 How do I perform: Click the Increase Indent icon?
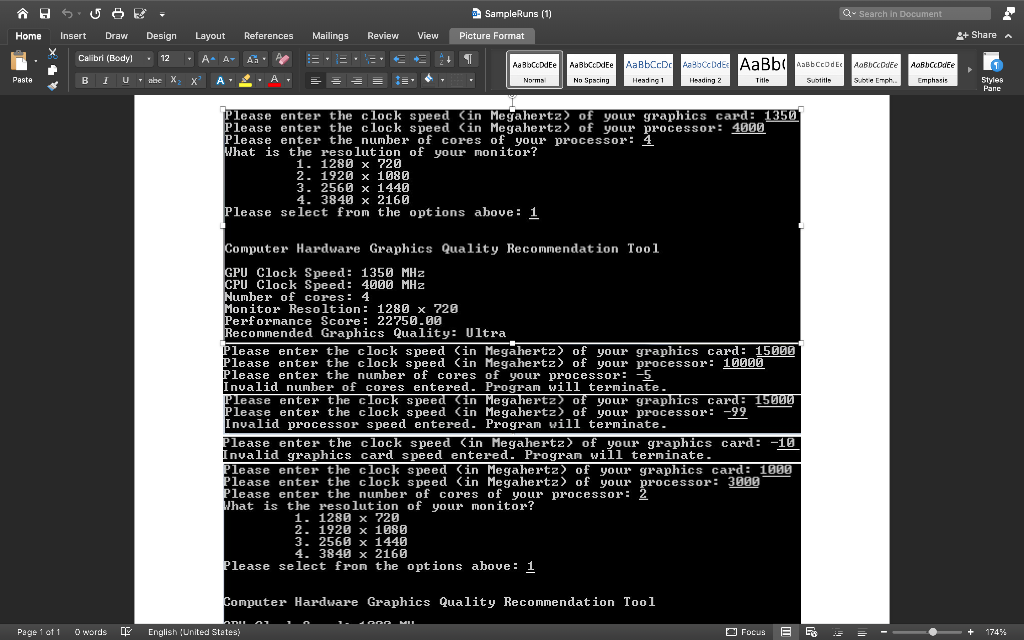418,59
